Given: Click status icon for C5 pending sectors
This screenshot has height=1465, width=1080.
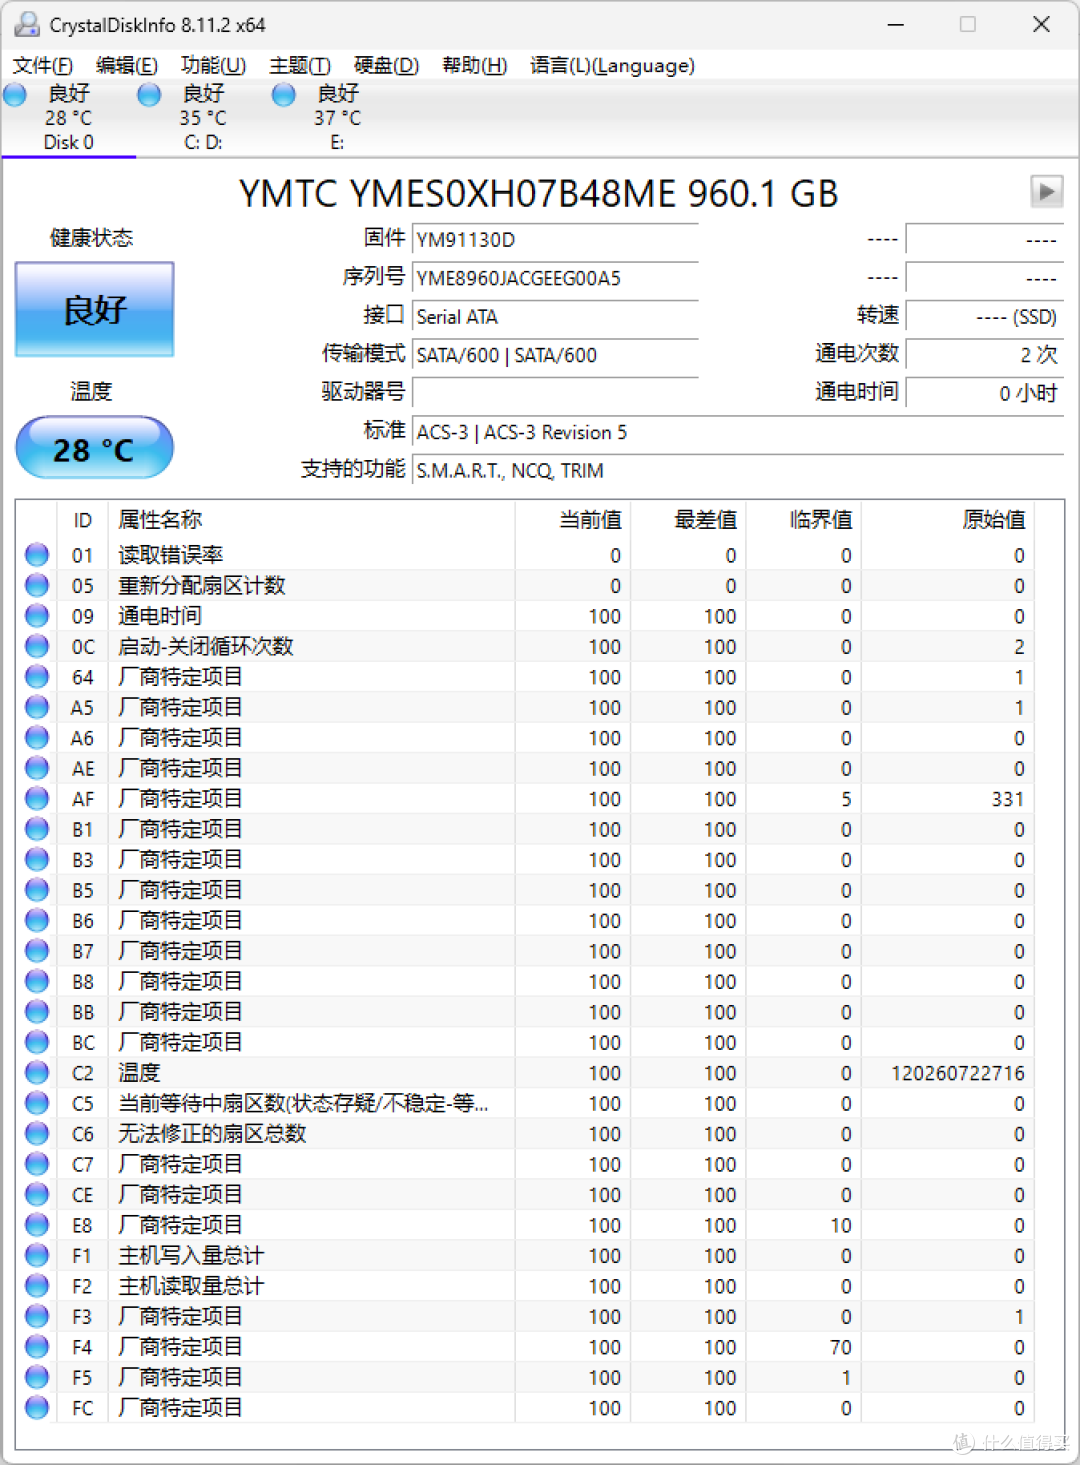Looking at the screenshot, I should point(37,1103).
